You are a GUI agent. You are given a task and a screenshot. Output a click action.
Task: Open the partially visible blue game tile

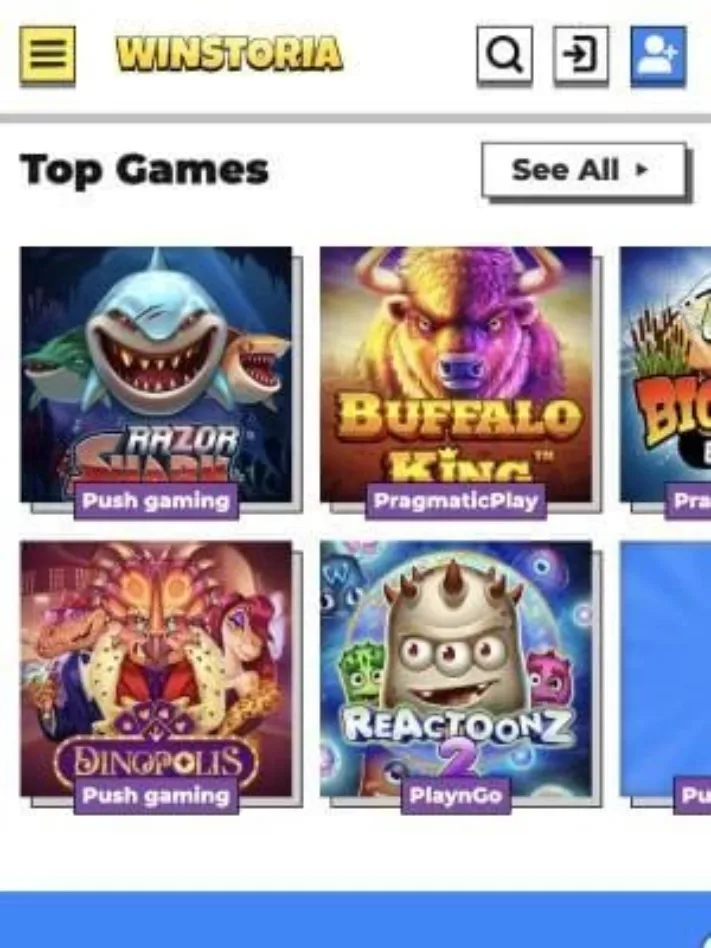coord(665,669)
